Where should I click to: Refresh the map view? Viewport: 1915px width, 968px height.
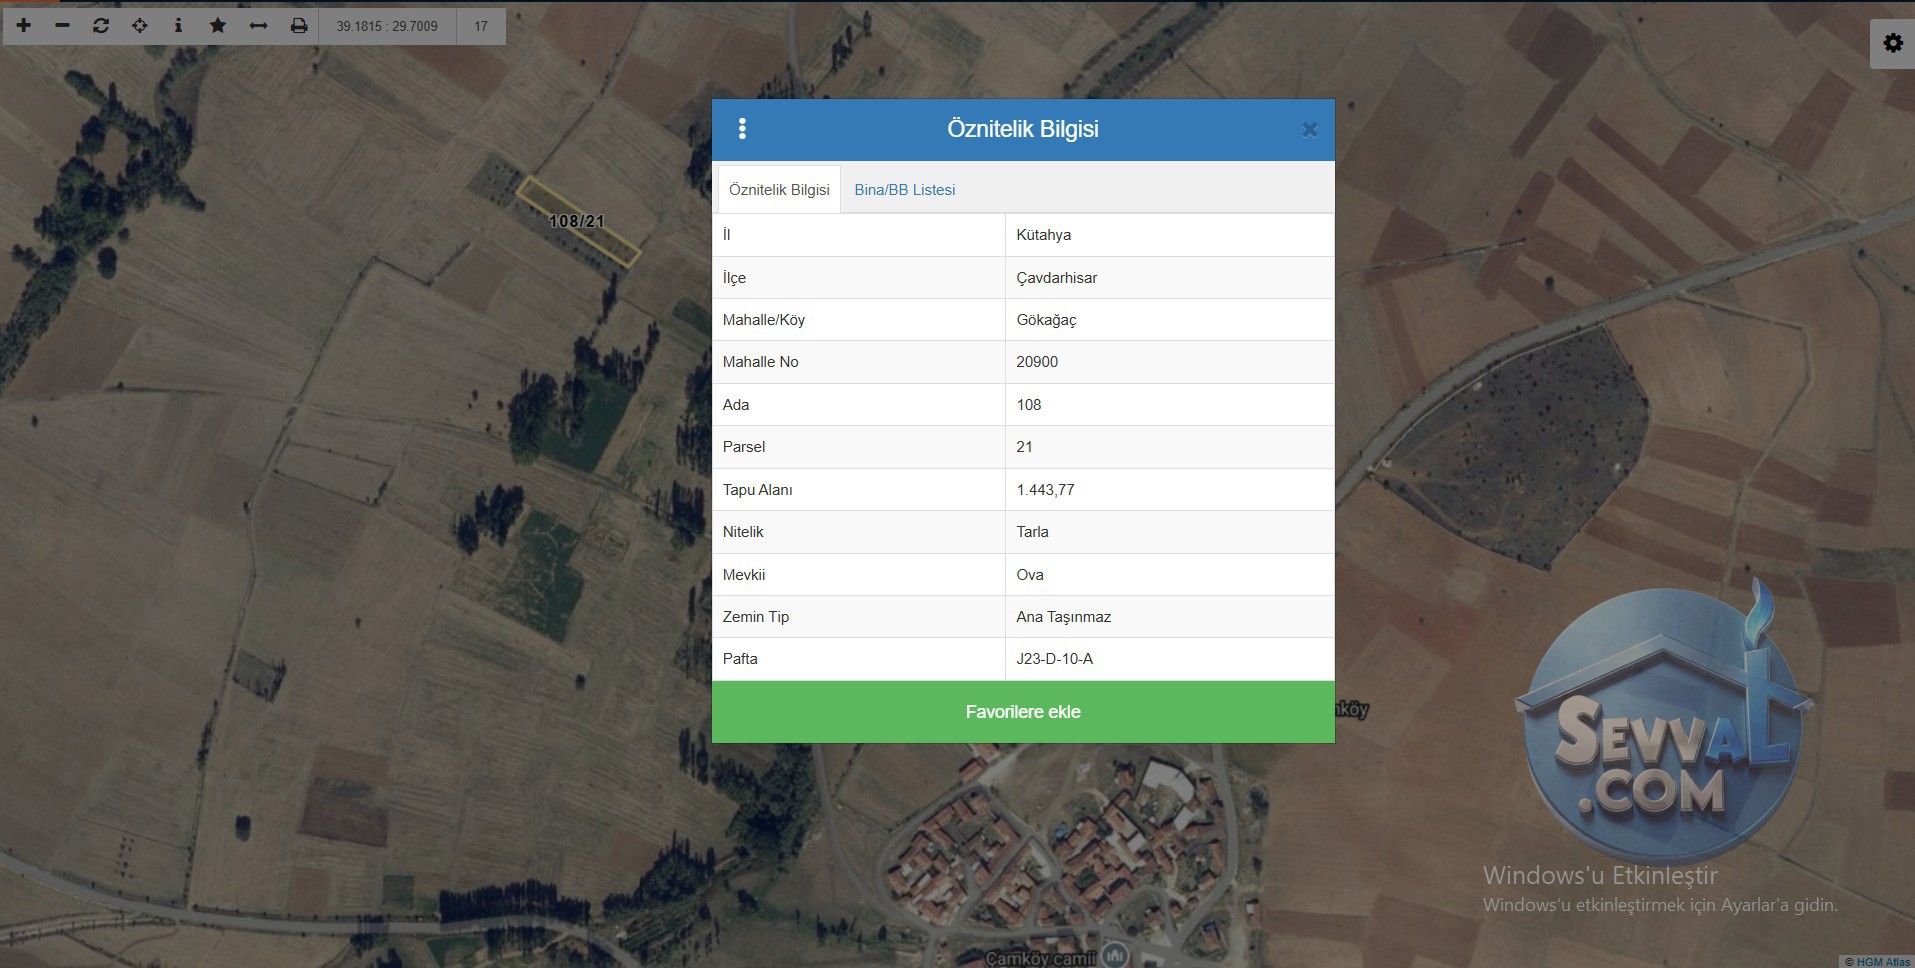pos(101,26)
